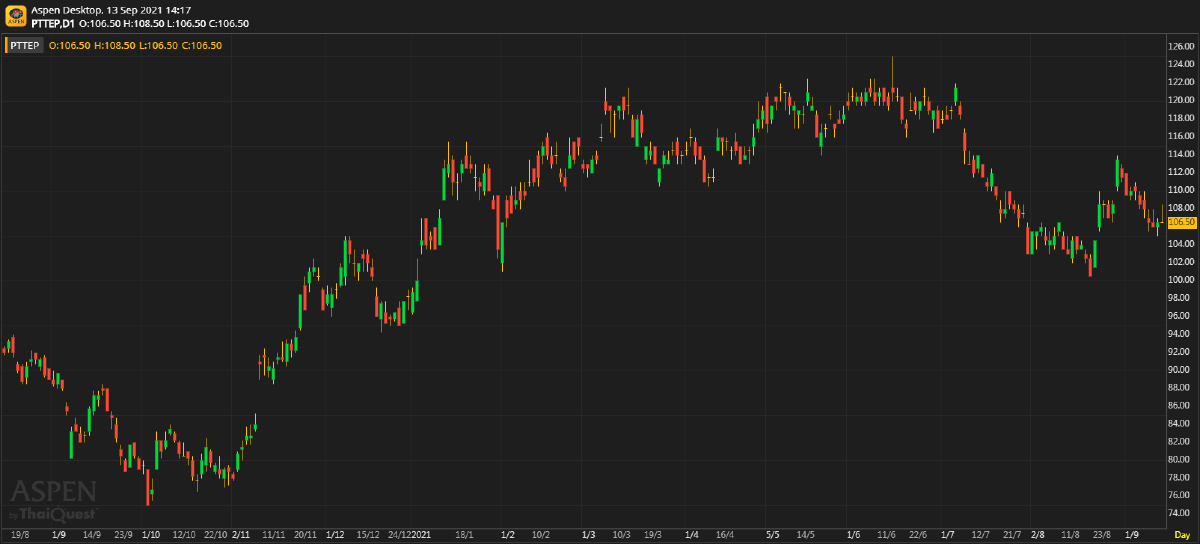
Task: Select the PTTEP symbol label
Action: point(26,45)
